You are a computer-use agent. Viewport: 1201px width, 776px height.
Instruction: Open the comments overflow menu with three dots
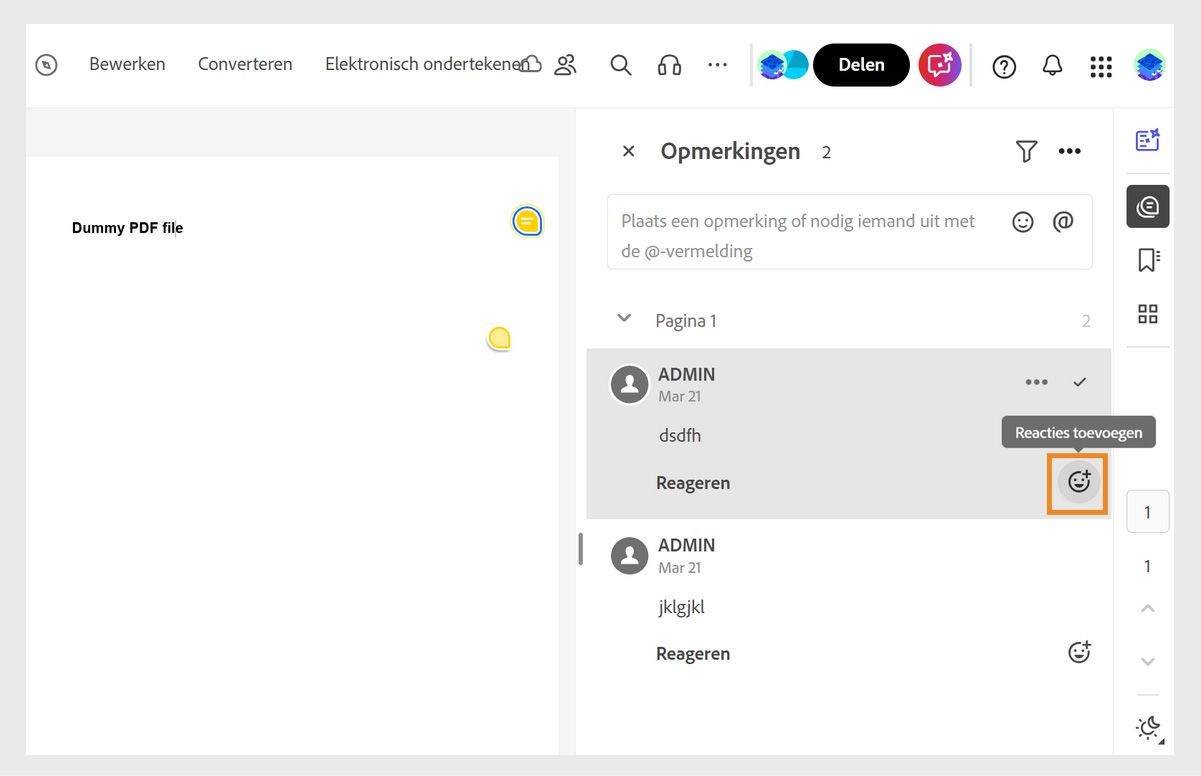1069,151
